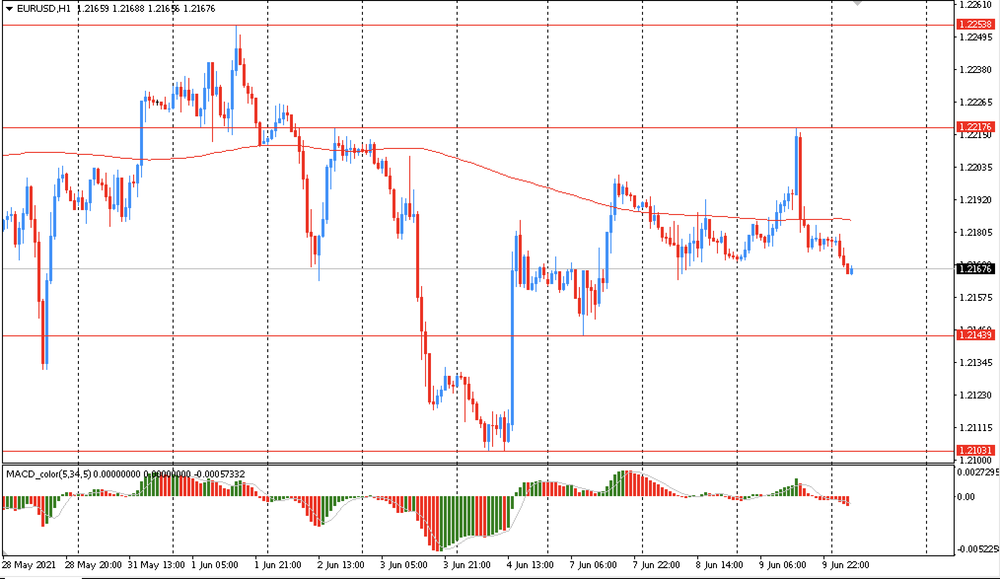Click the MACD axis value 0.0027295
The image size is (1000, 579).
click(978, 473)
